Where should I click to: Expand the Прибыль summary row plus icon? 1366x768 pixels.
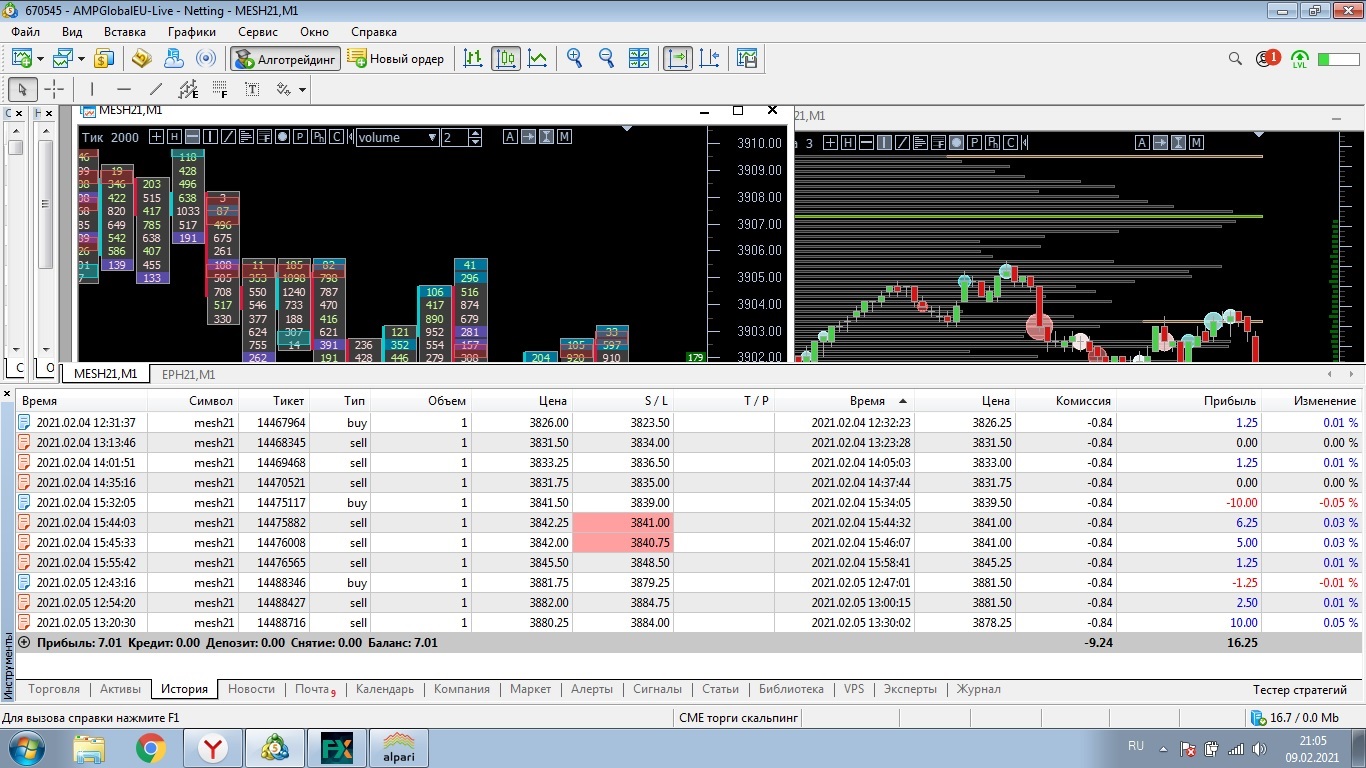pos(24,643)
